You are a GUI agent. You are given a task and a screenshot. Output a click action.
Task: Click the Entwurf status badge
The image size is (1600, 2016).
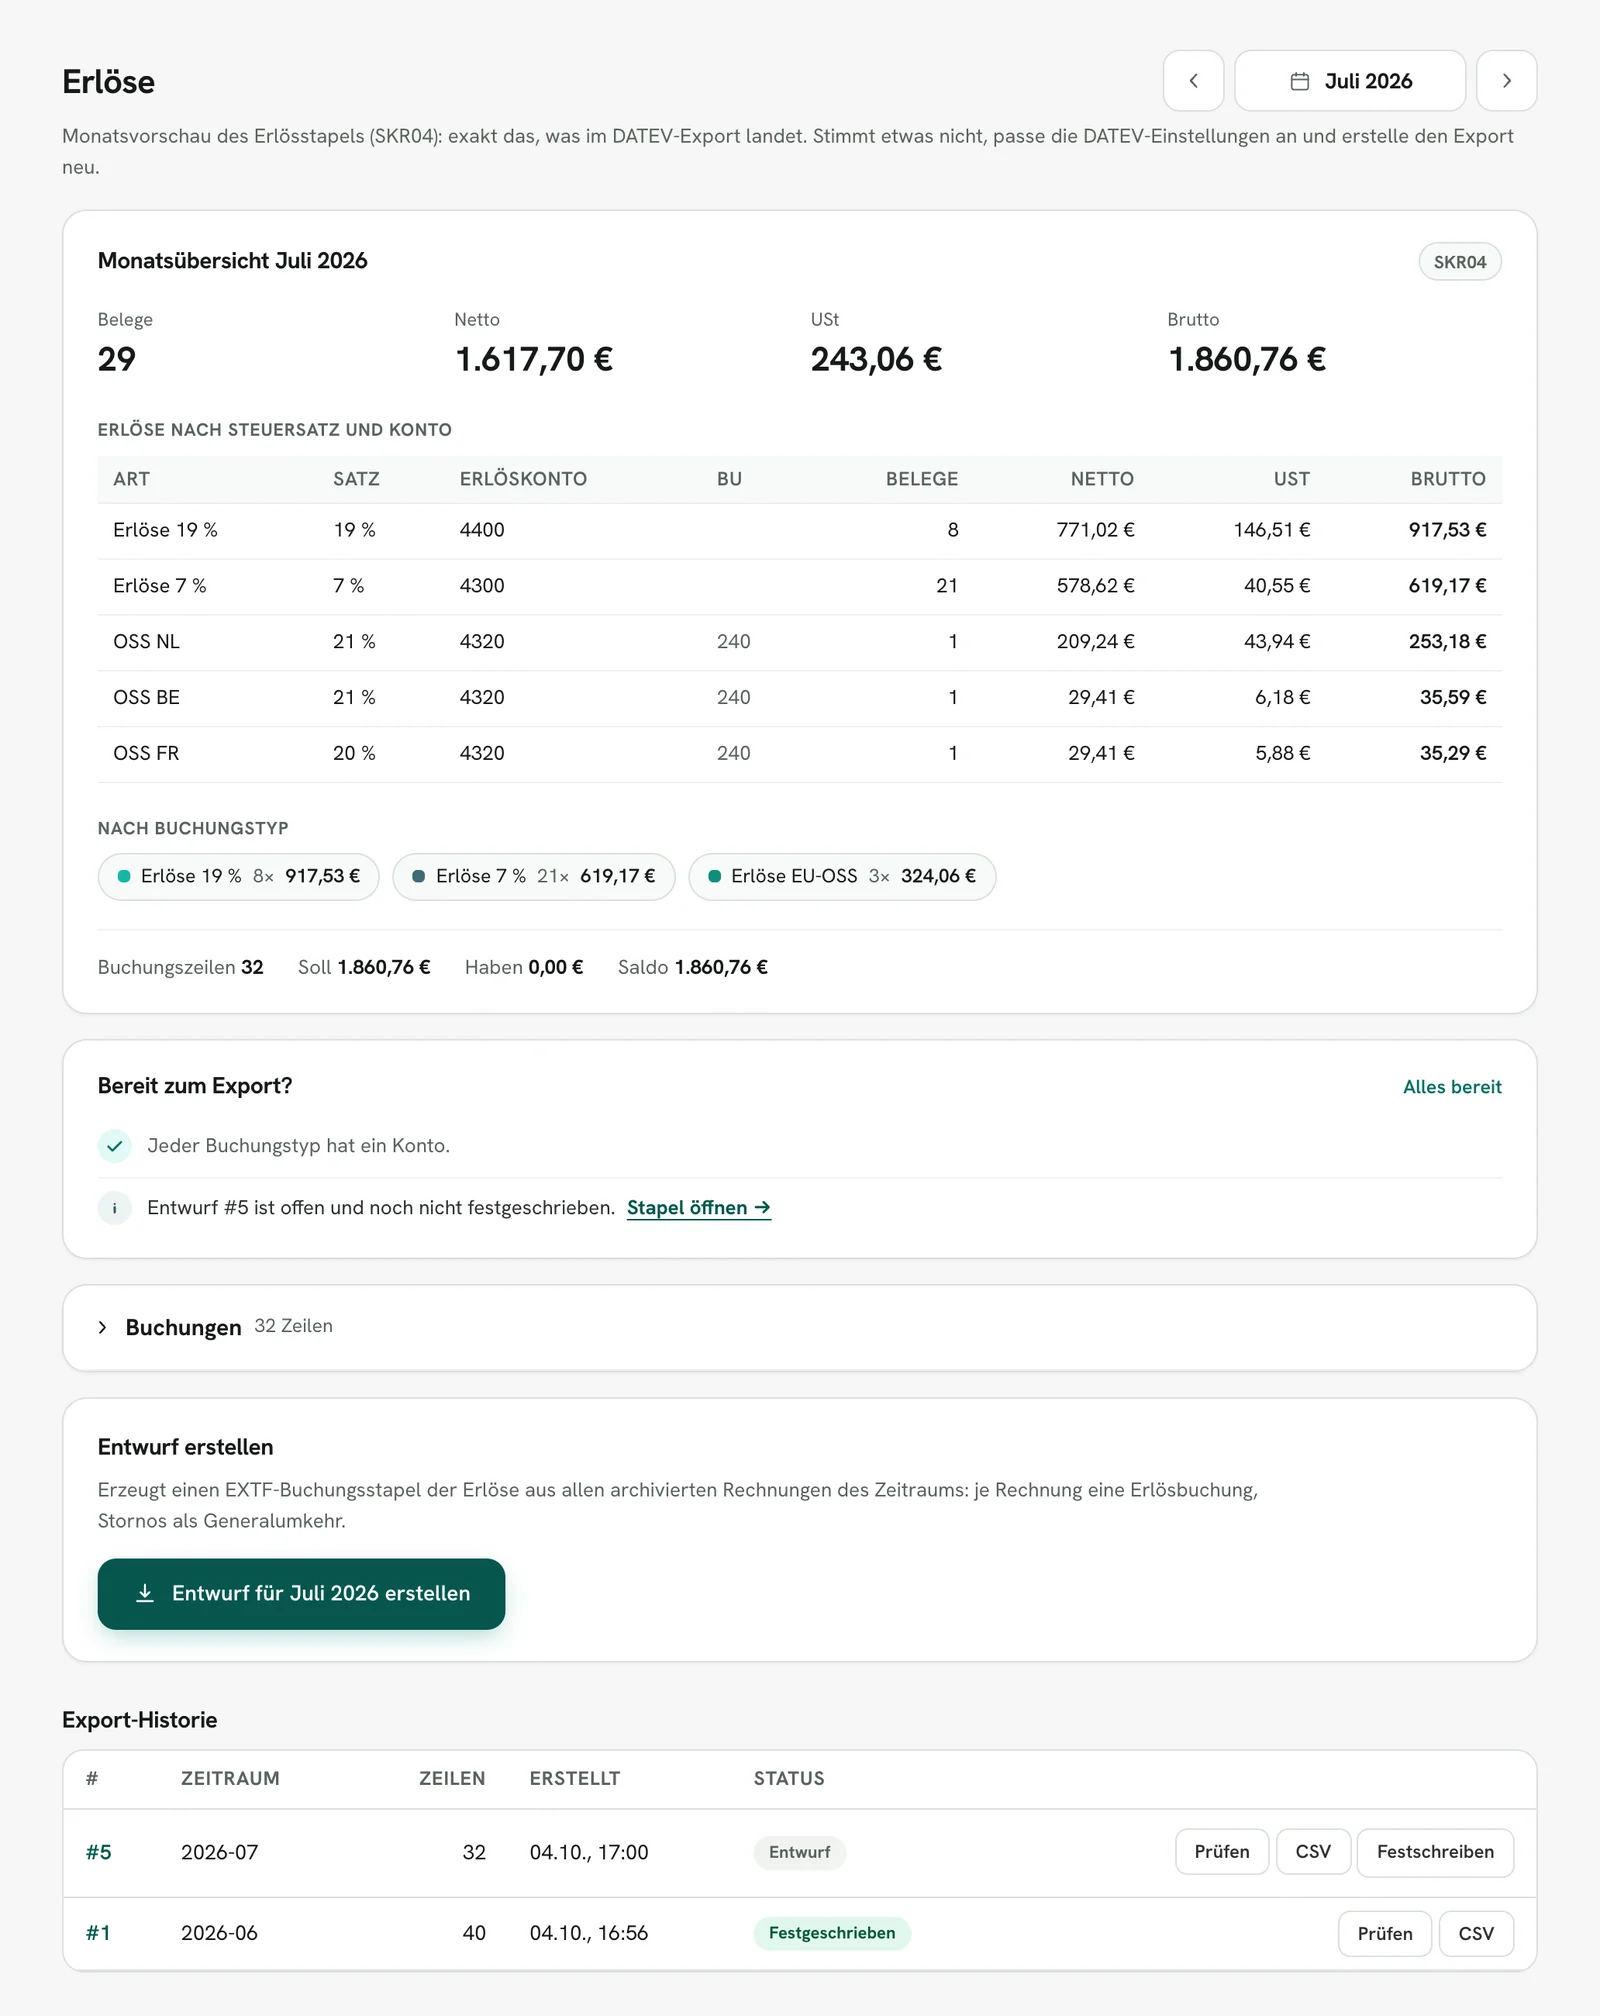tap(799, 1852)
